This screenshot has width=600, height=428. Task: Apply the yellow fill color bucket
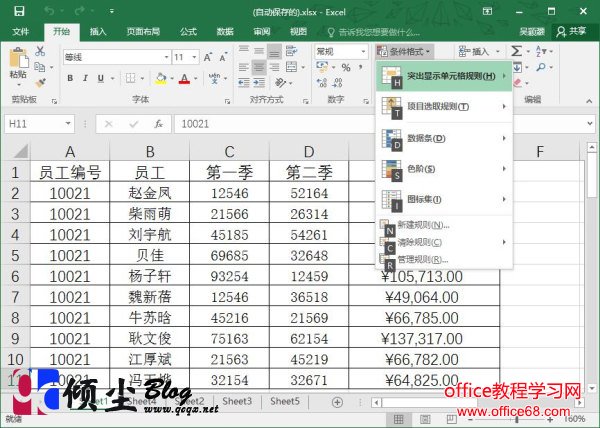pyautogui.click(x=161, y=78)
